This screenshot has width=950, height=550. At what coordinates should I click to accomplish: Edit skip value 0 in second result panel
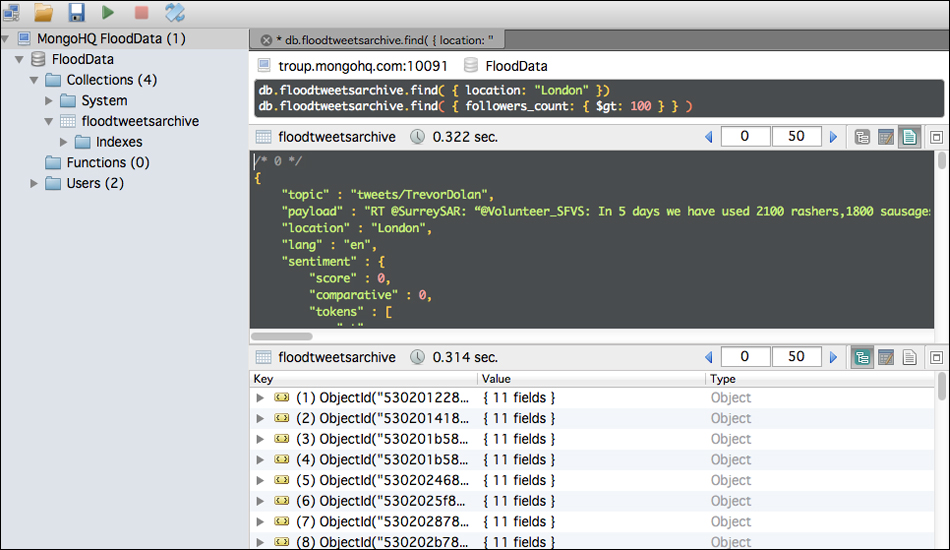tap(745, 357)
